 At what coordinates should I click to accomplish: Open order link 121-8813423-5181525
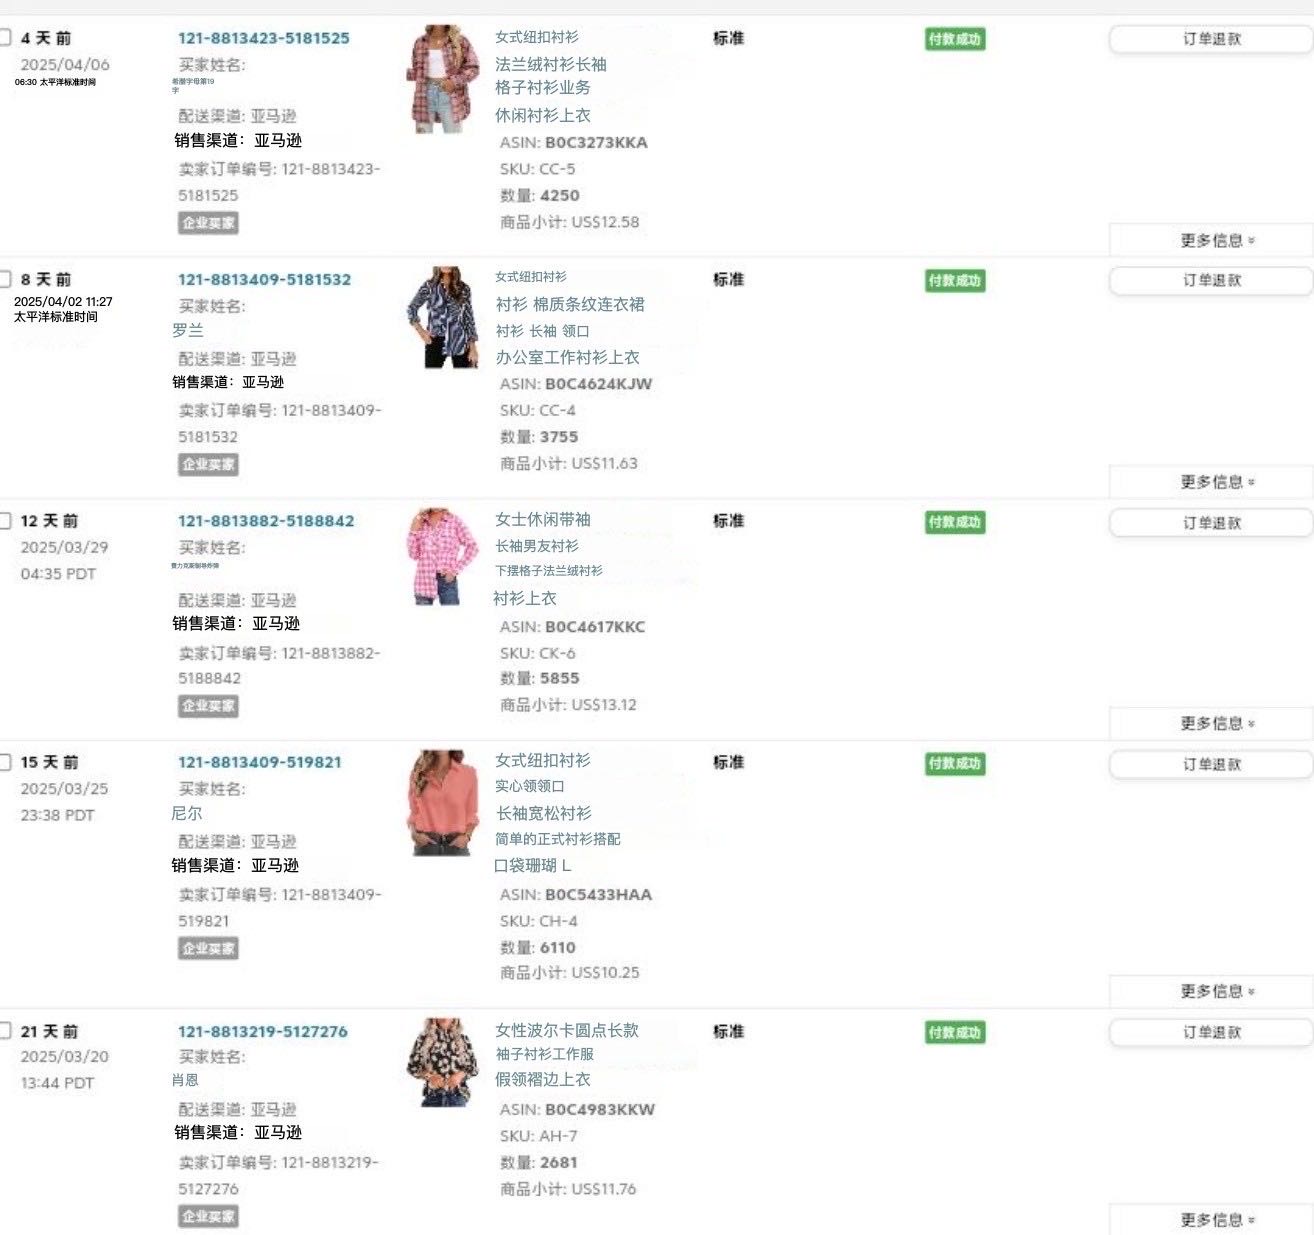pos(264,38)
